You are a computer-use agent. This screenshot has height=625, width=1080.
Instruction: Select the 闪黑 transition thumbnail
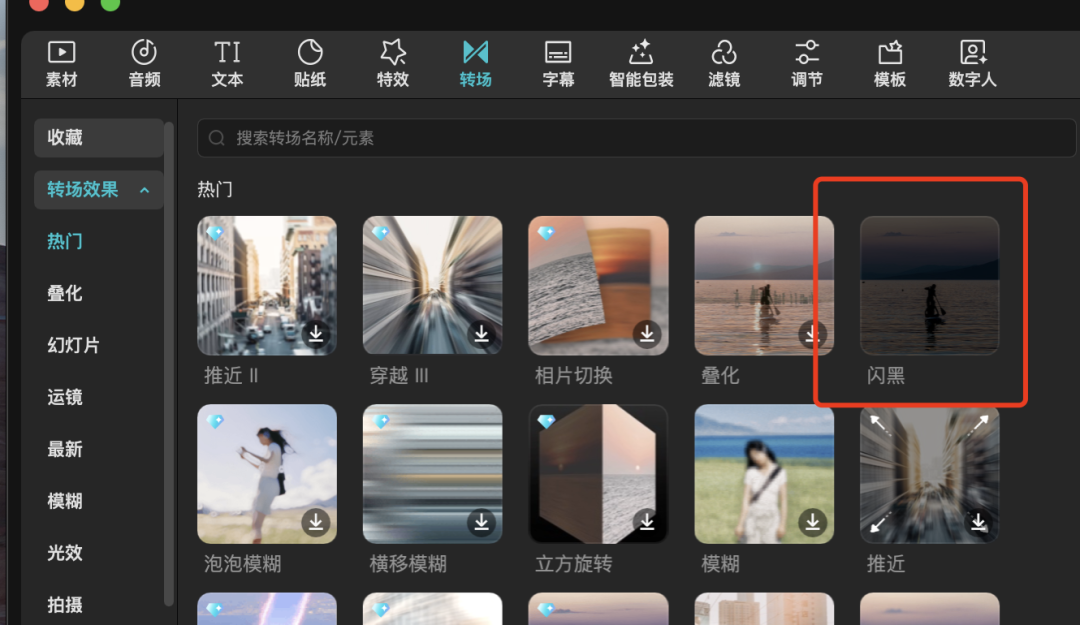click(929, 286)
